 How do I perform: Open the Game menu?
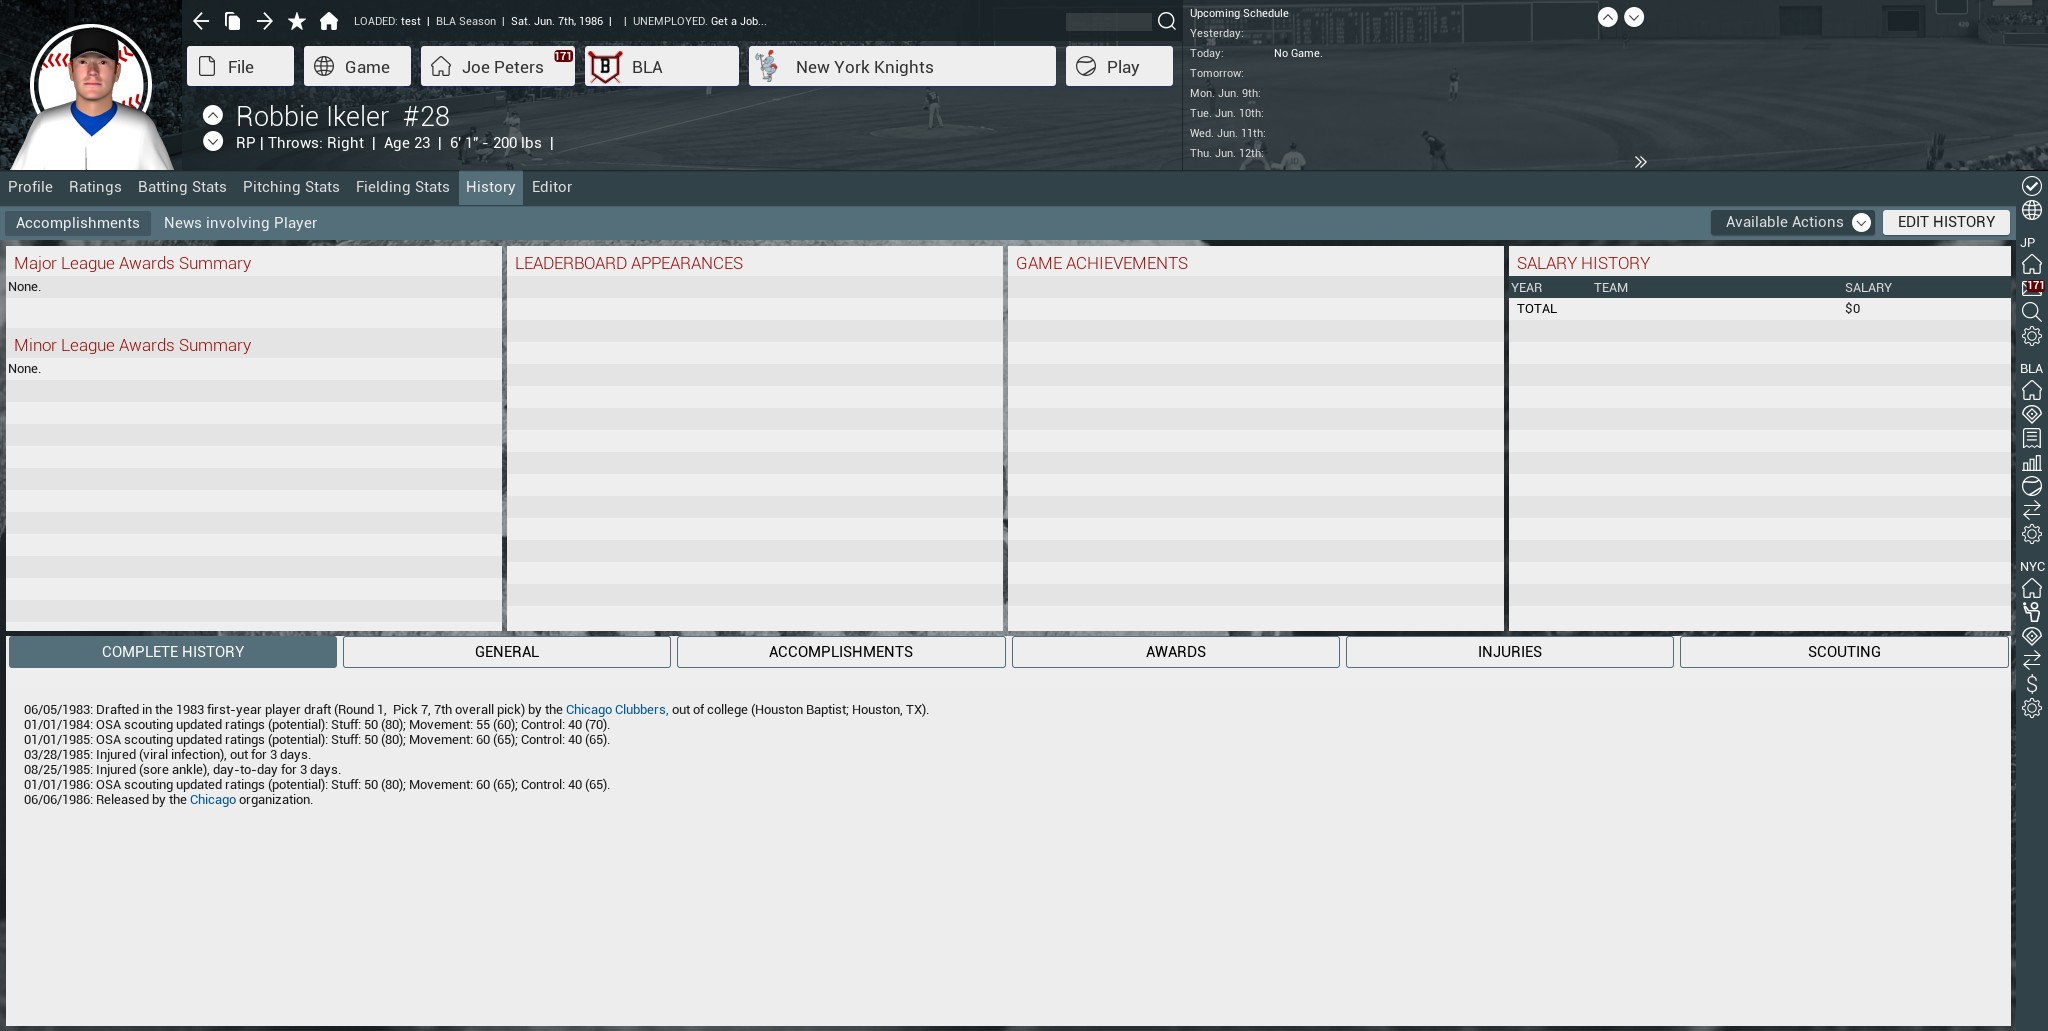[x=357, y=66]
